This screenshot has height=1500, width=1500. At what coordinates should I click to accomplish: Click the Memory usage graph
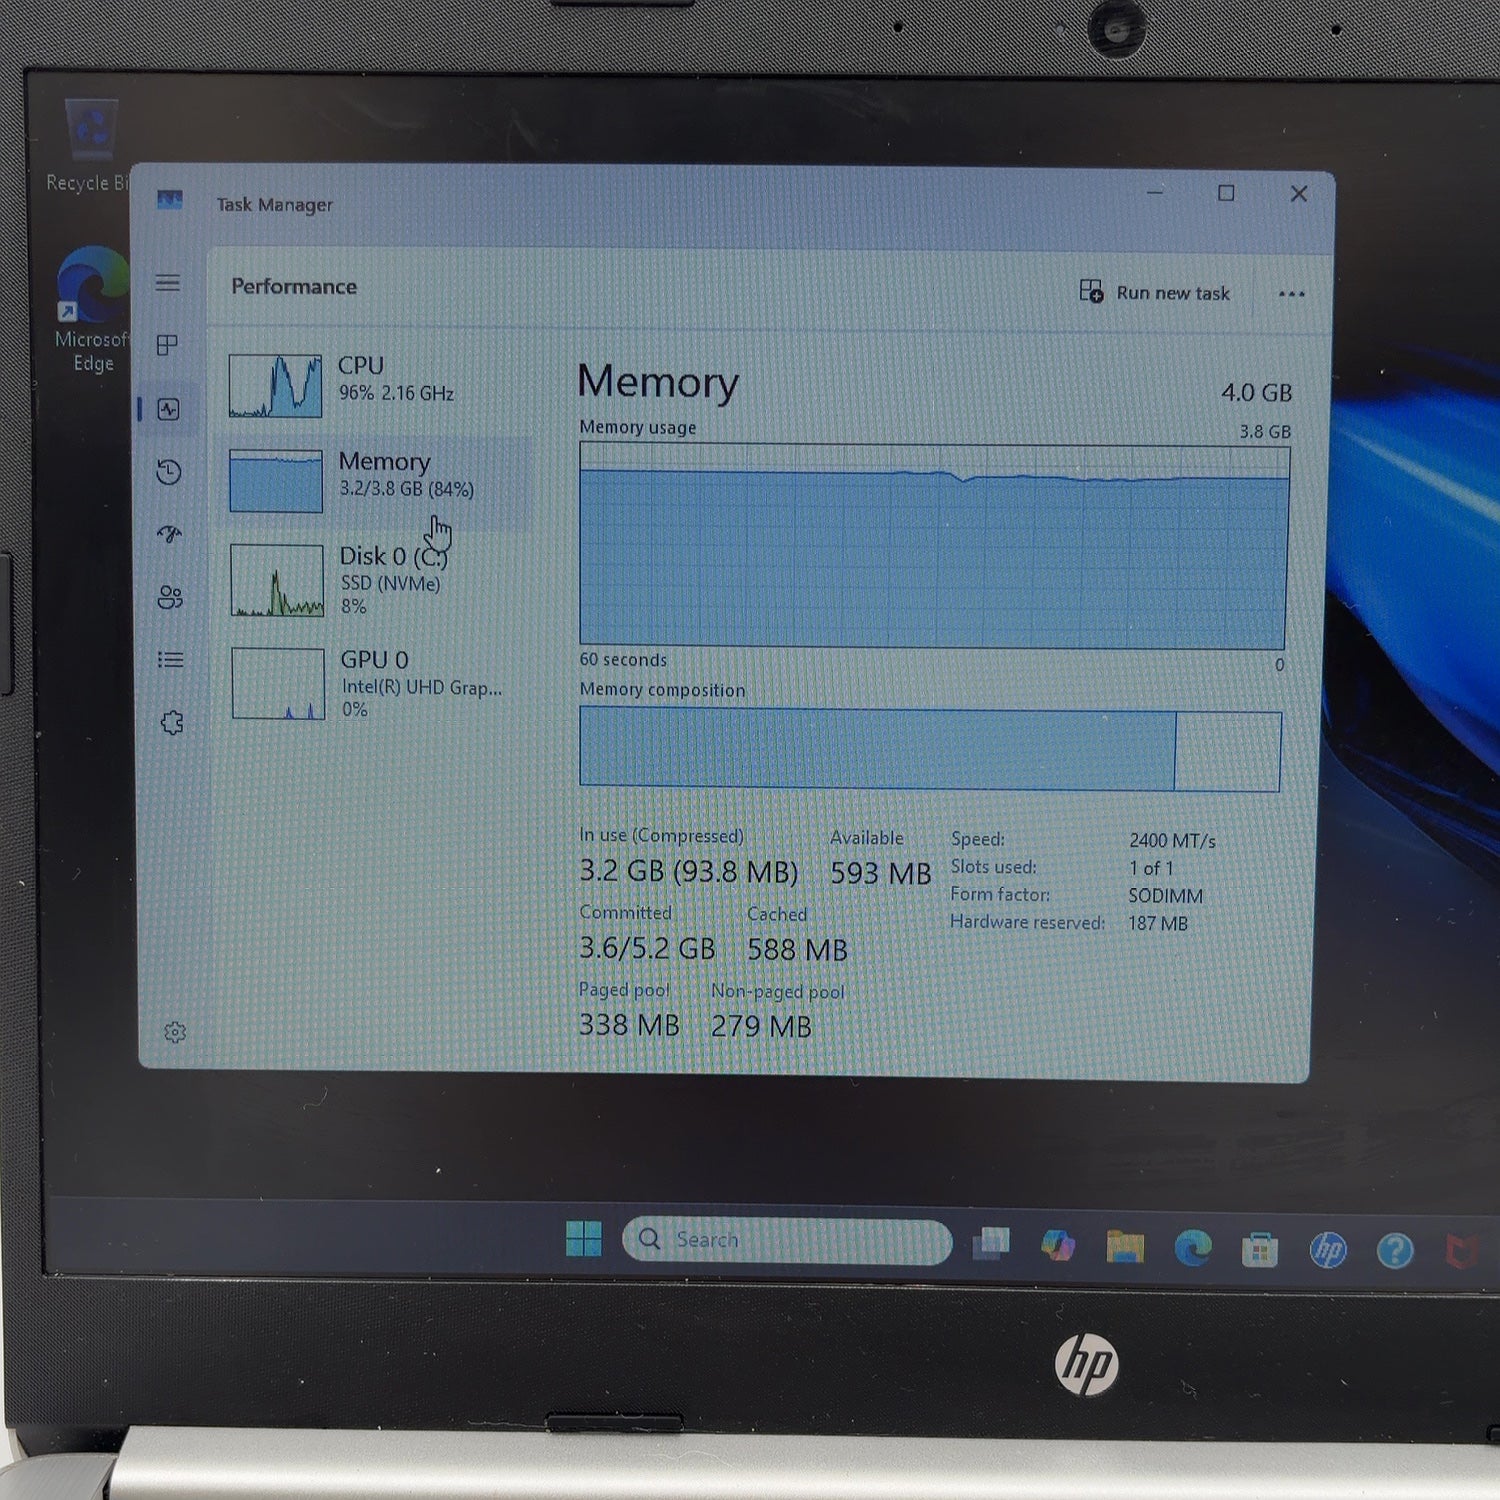934,547
